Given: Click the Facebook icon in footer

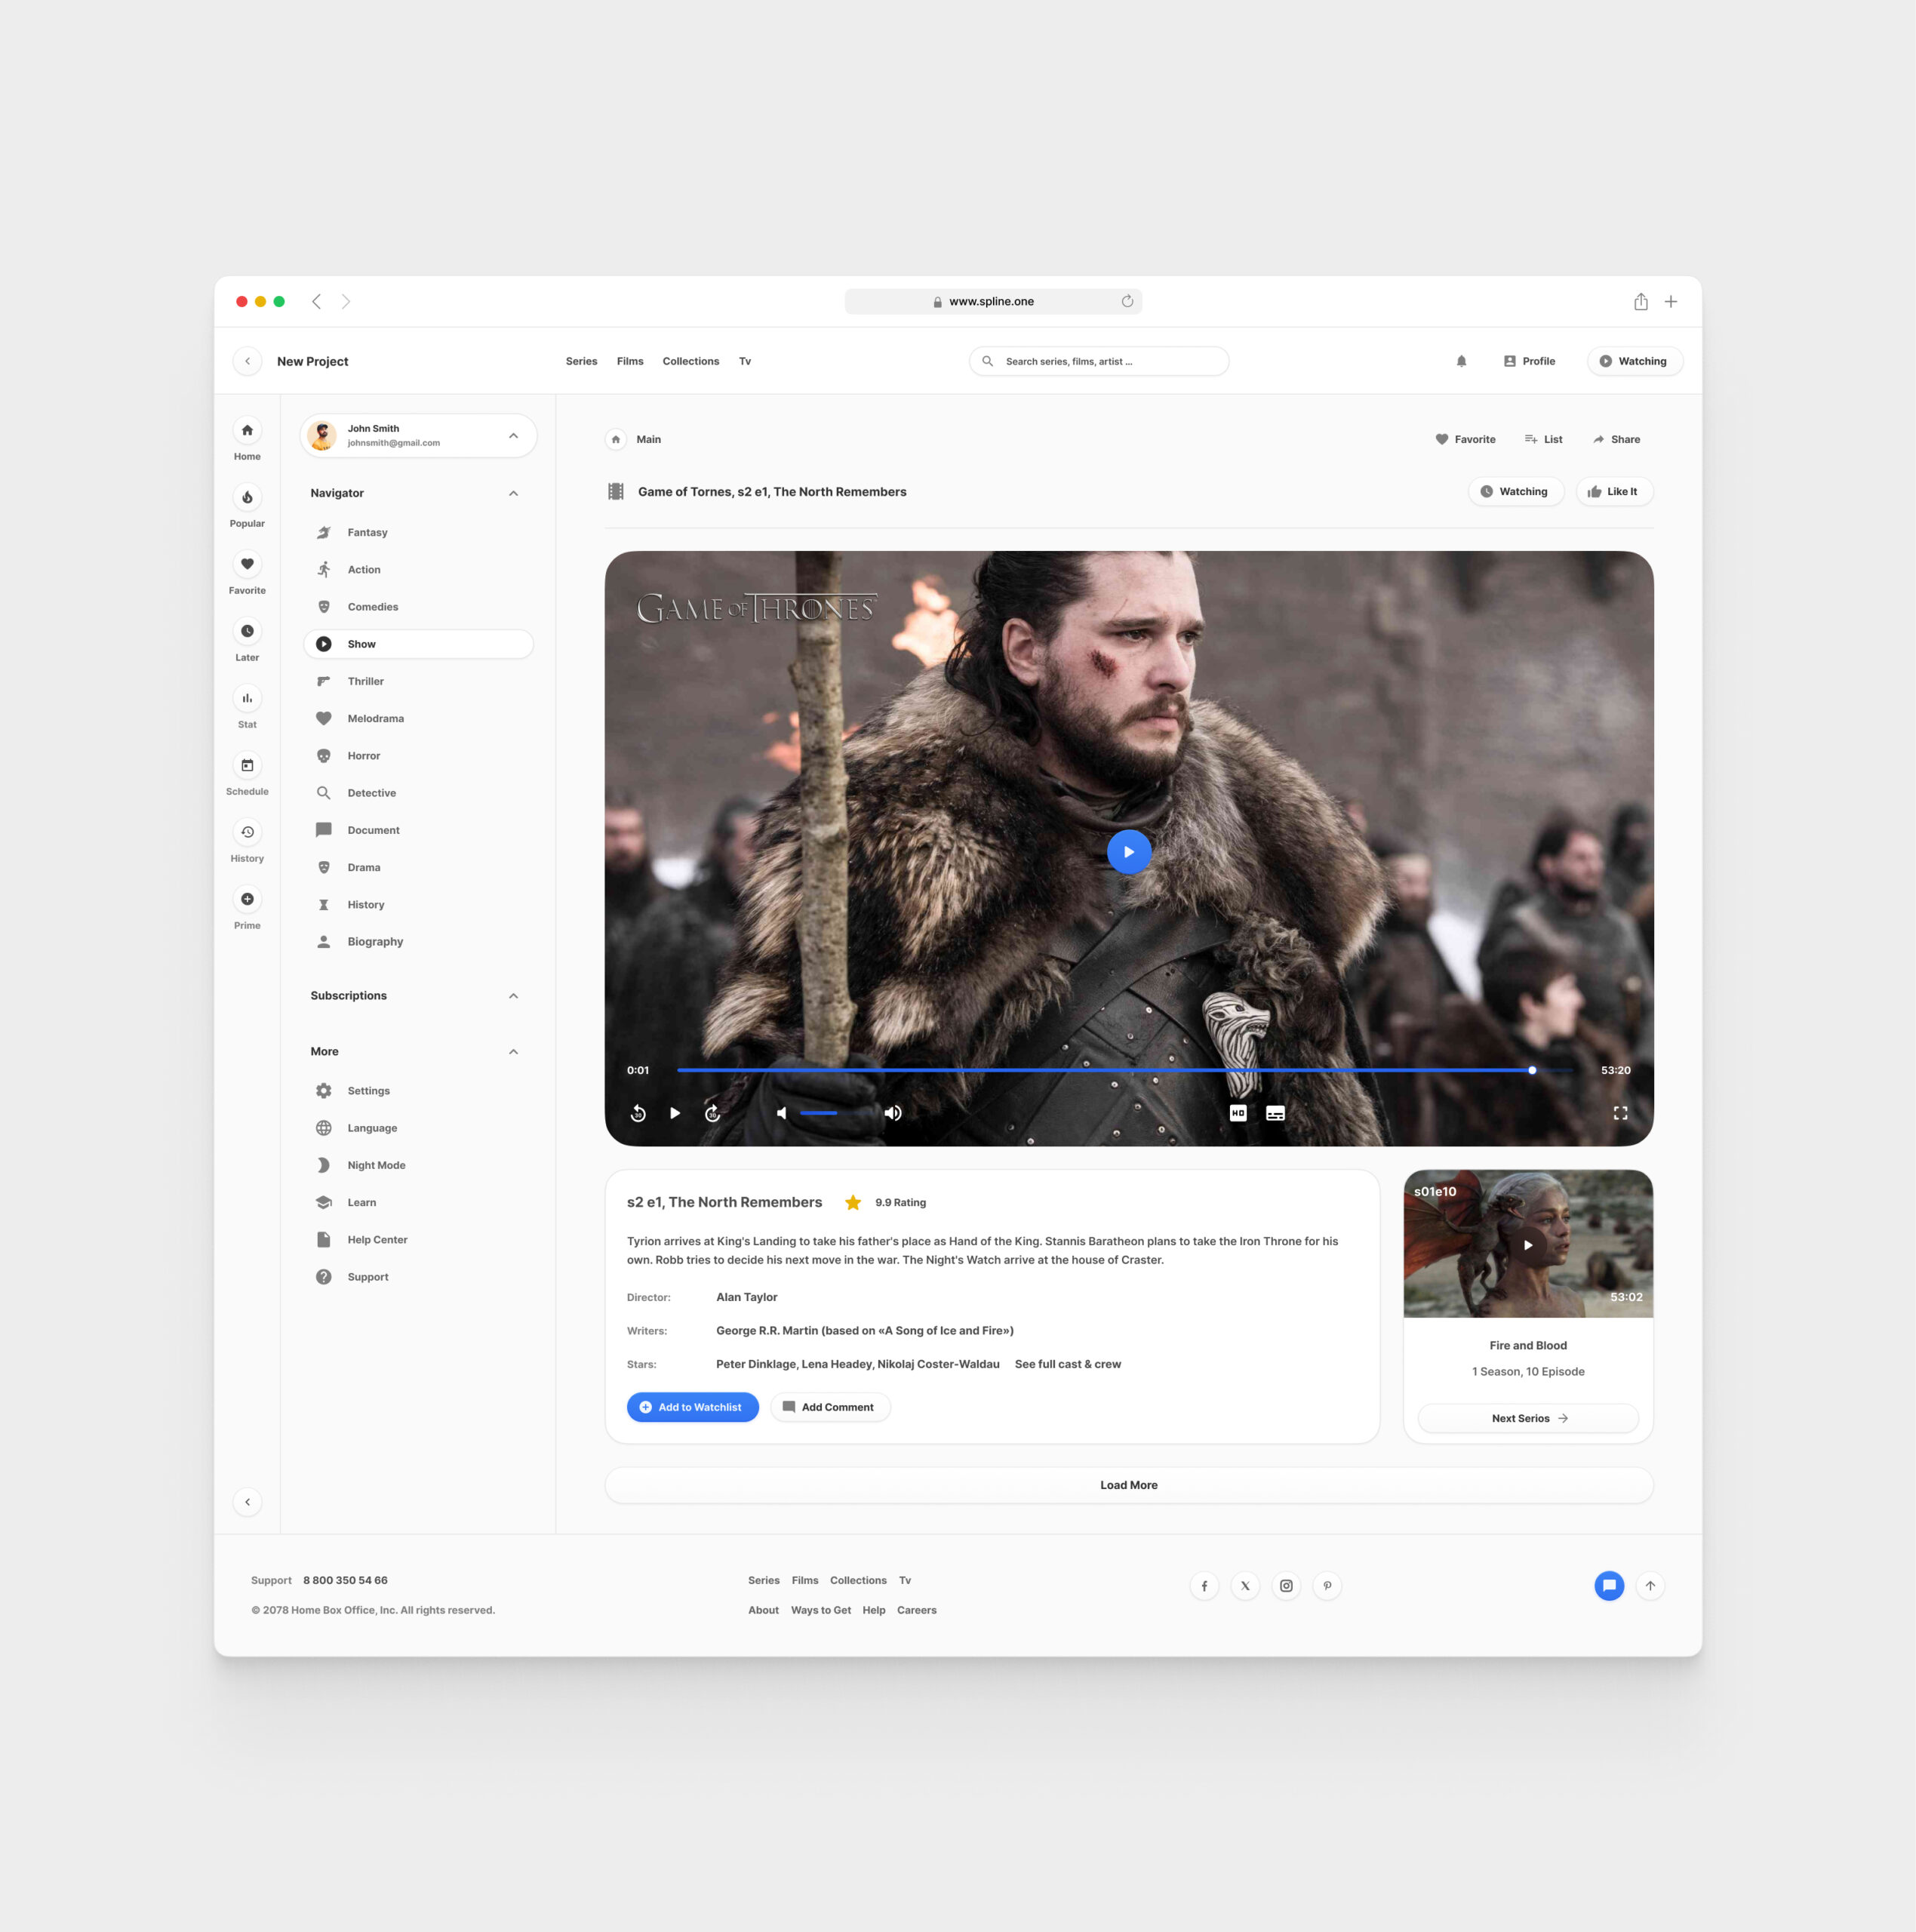Looking at the screenshot, I should tap(1204, 1585).
